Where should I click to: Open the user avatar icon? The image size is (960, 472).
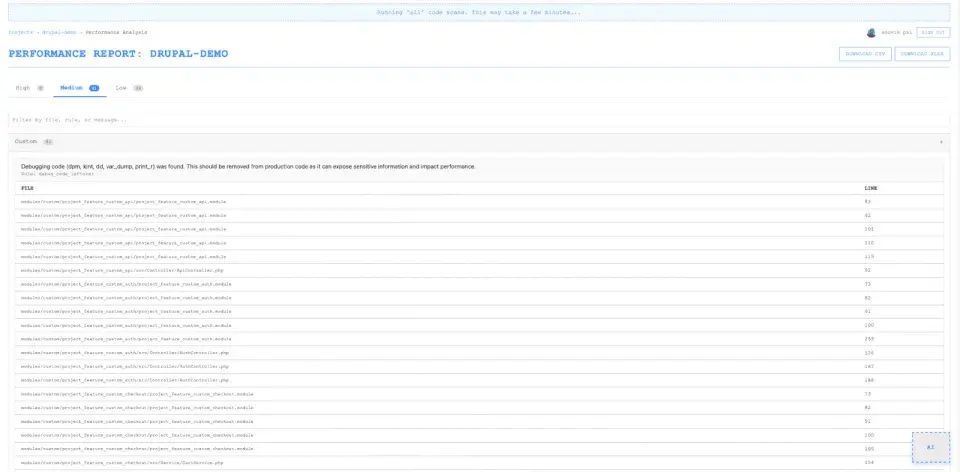coord(871,32)
